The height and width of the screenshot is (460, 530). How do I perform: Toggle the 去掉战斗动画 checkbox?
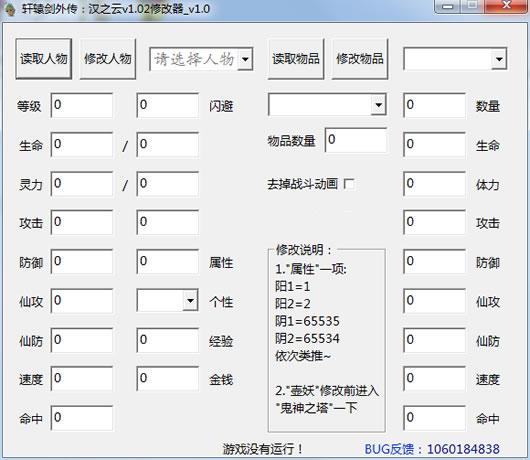click(349, 184)
